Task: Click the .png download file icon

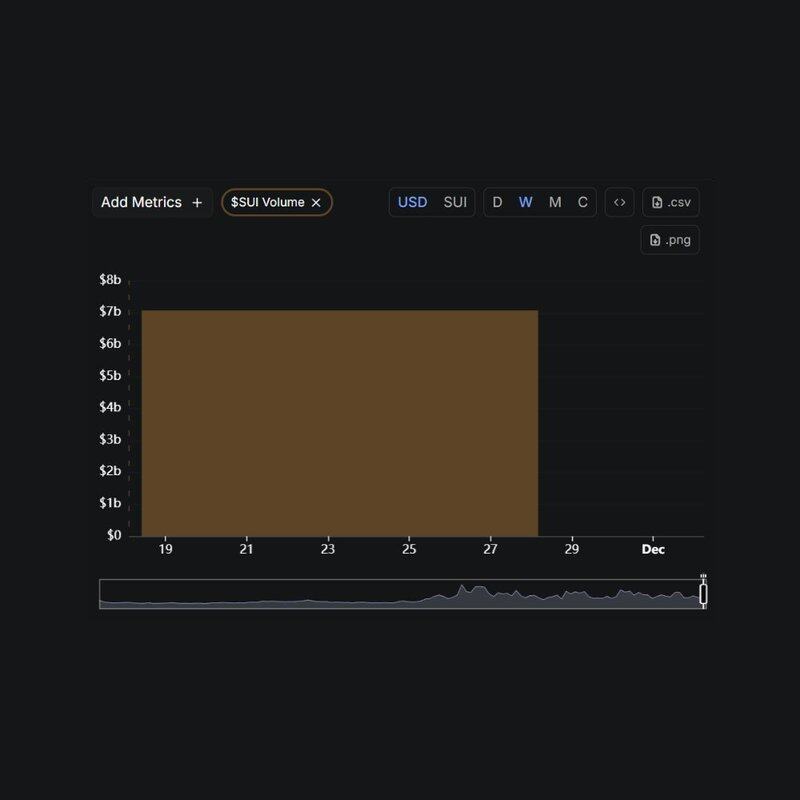Action: pos(655,240)
